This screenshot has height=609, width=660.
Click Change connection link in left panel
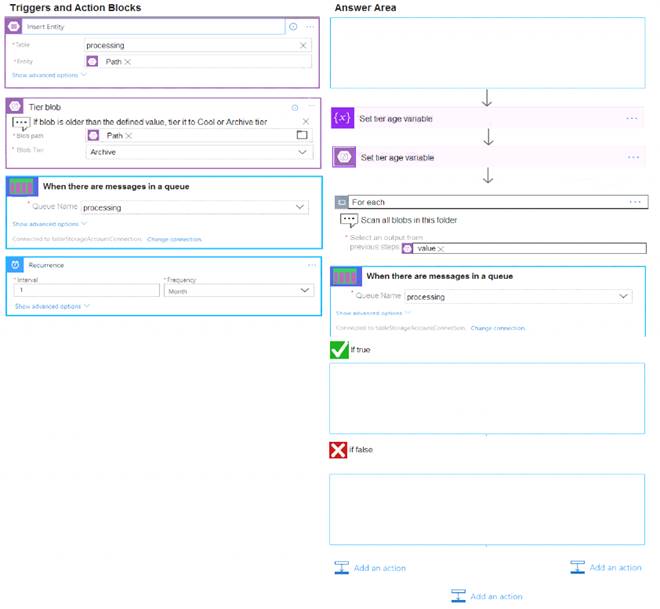tap(174, 239)
